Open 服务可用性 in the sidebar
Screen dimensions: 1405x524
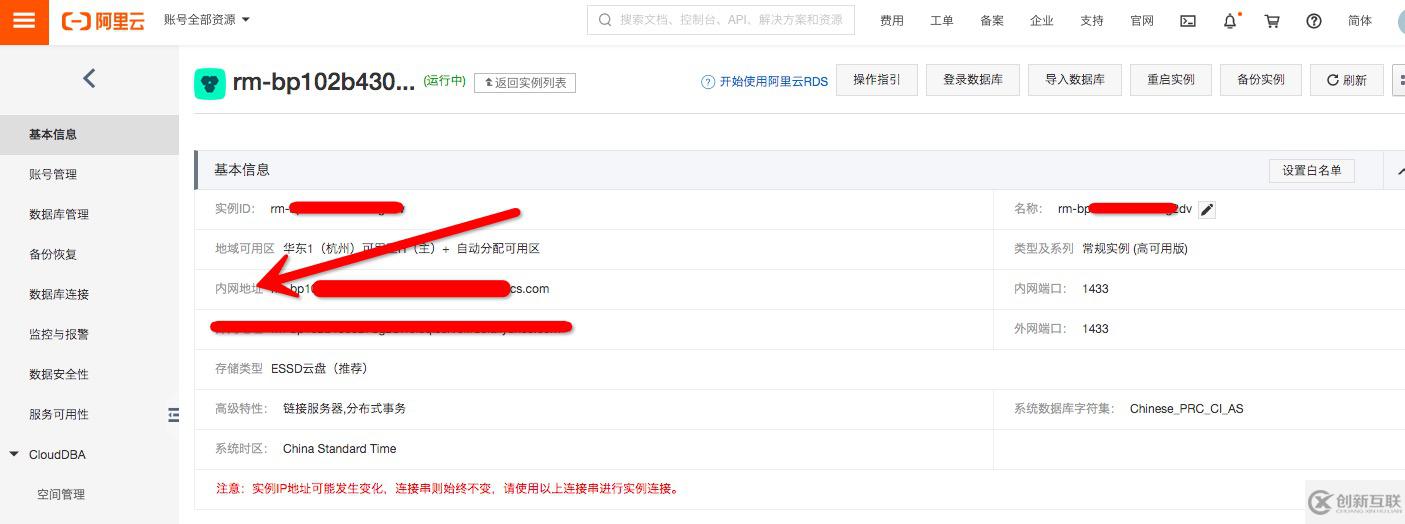point(89,414)
